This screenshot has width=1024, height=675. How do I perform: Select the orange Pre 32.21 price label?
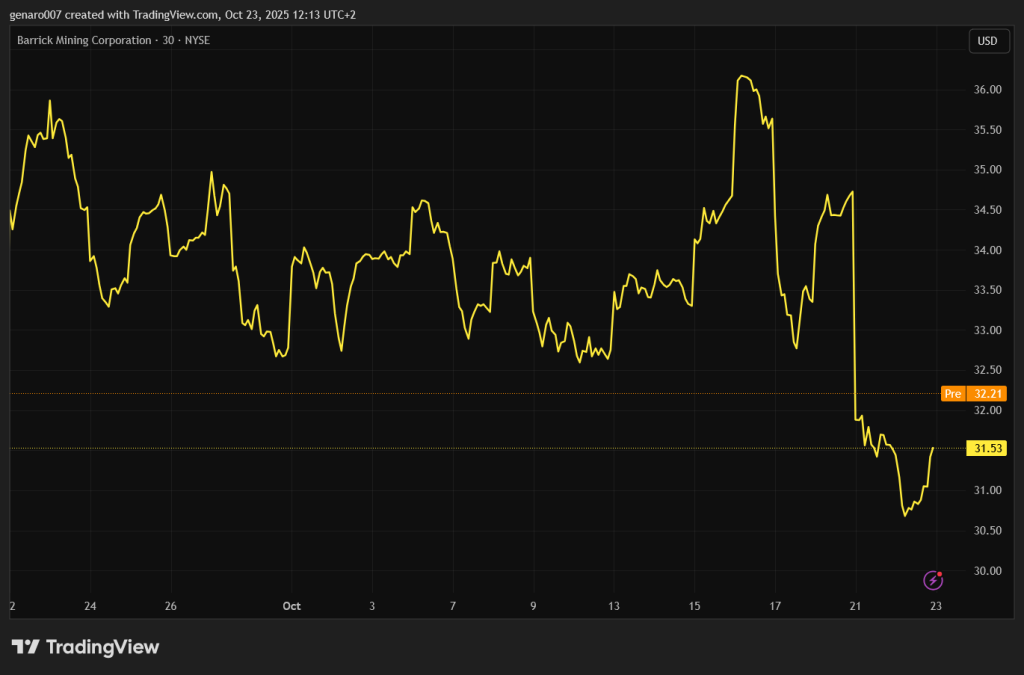(x=973, y=394)
